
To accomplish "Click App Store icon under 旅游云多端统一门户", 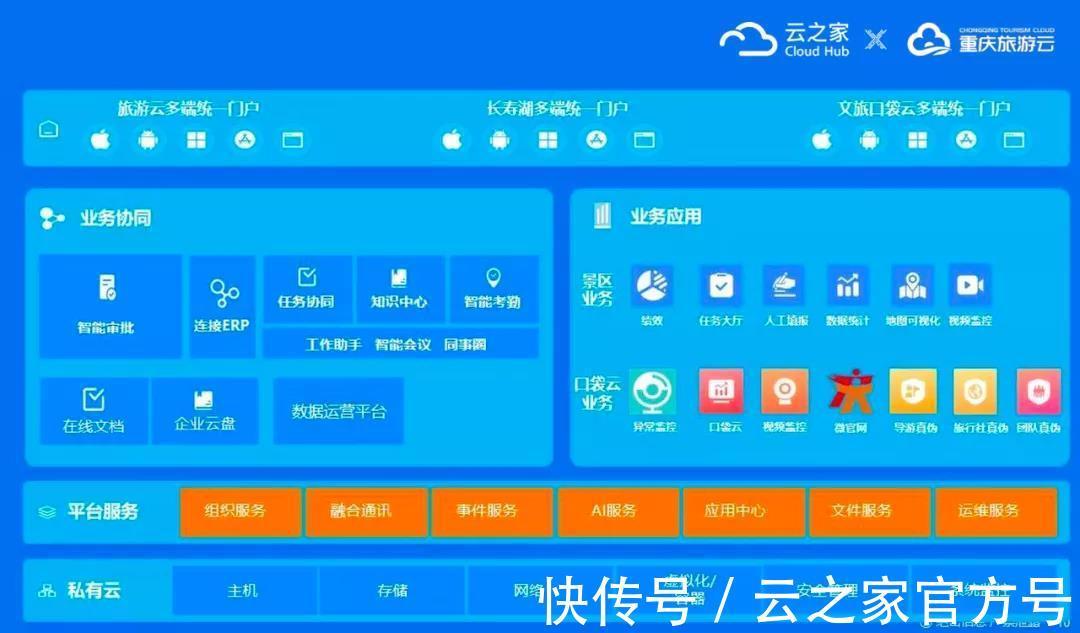I will point(245,141).
